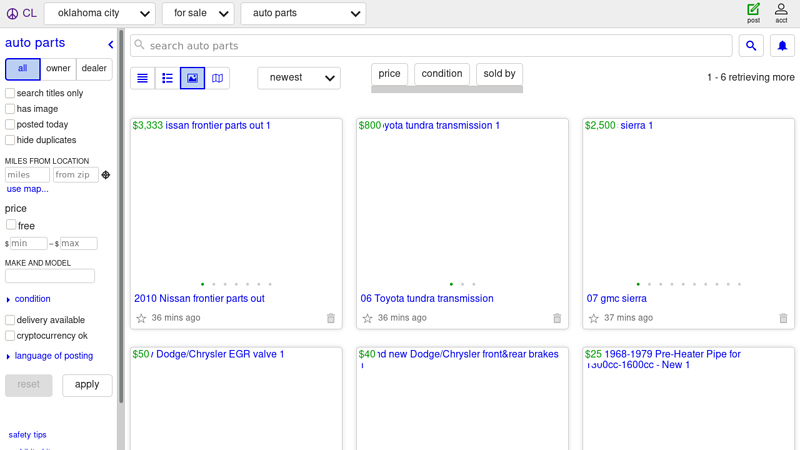Image resolution: width=800 pixels, height=450 pixels.
Task: Open the 06 Toyota tundra transmission link
Action: point(427,298)
